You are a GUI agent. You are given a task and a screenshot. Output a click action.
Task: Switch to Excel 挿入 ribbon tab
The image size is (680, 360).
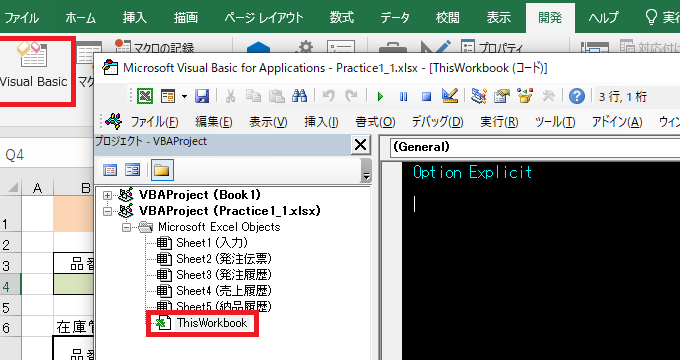pos(134,18)
